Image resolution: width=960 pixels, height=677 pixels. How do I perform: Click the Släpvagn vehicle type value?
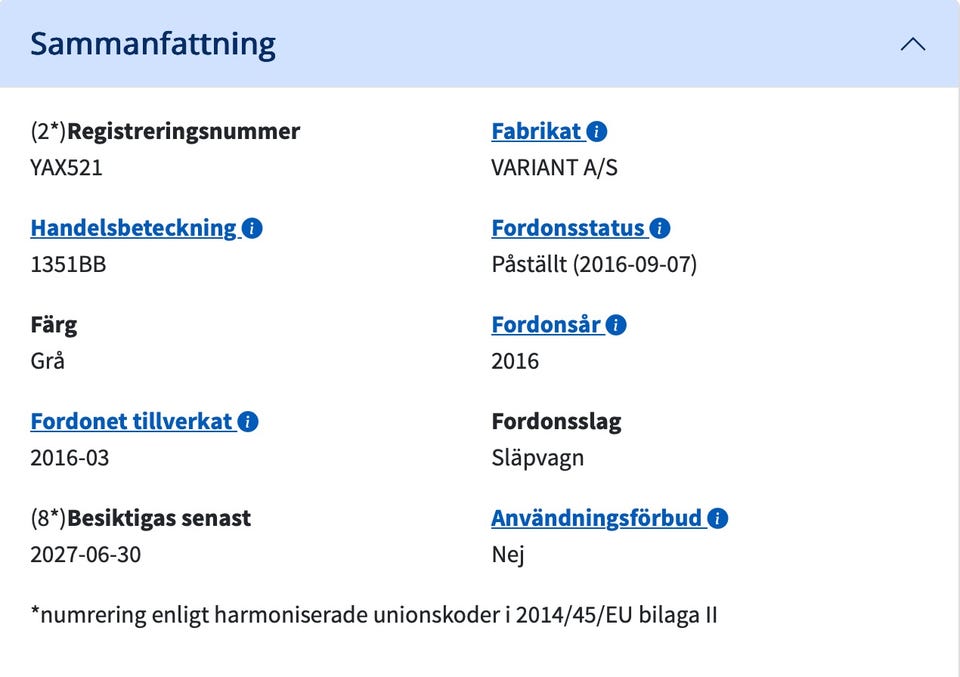[537, 458]
